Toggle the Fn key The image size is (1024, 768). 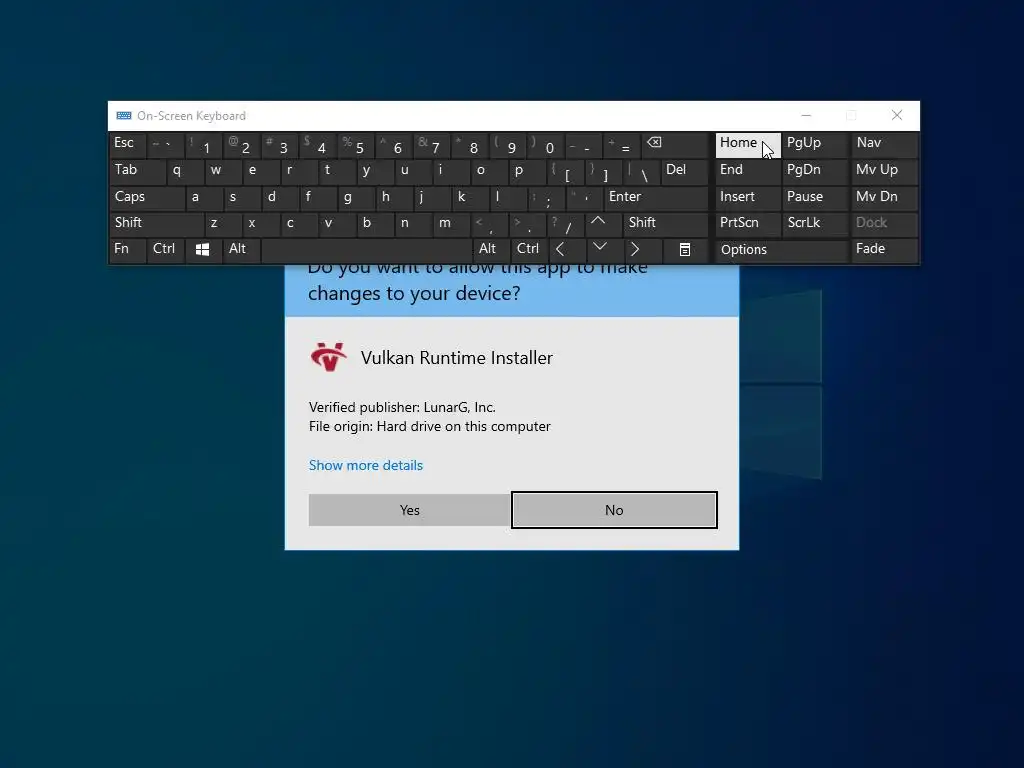tap(127, 249)
